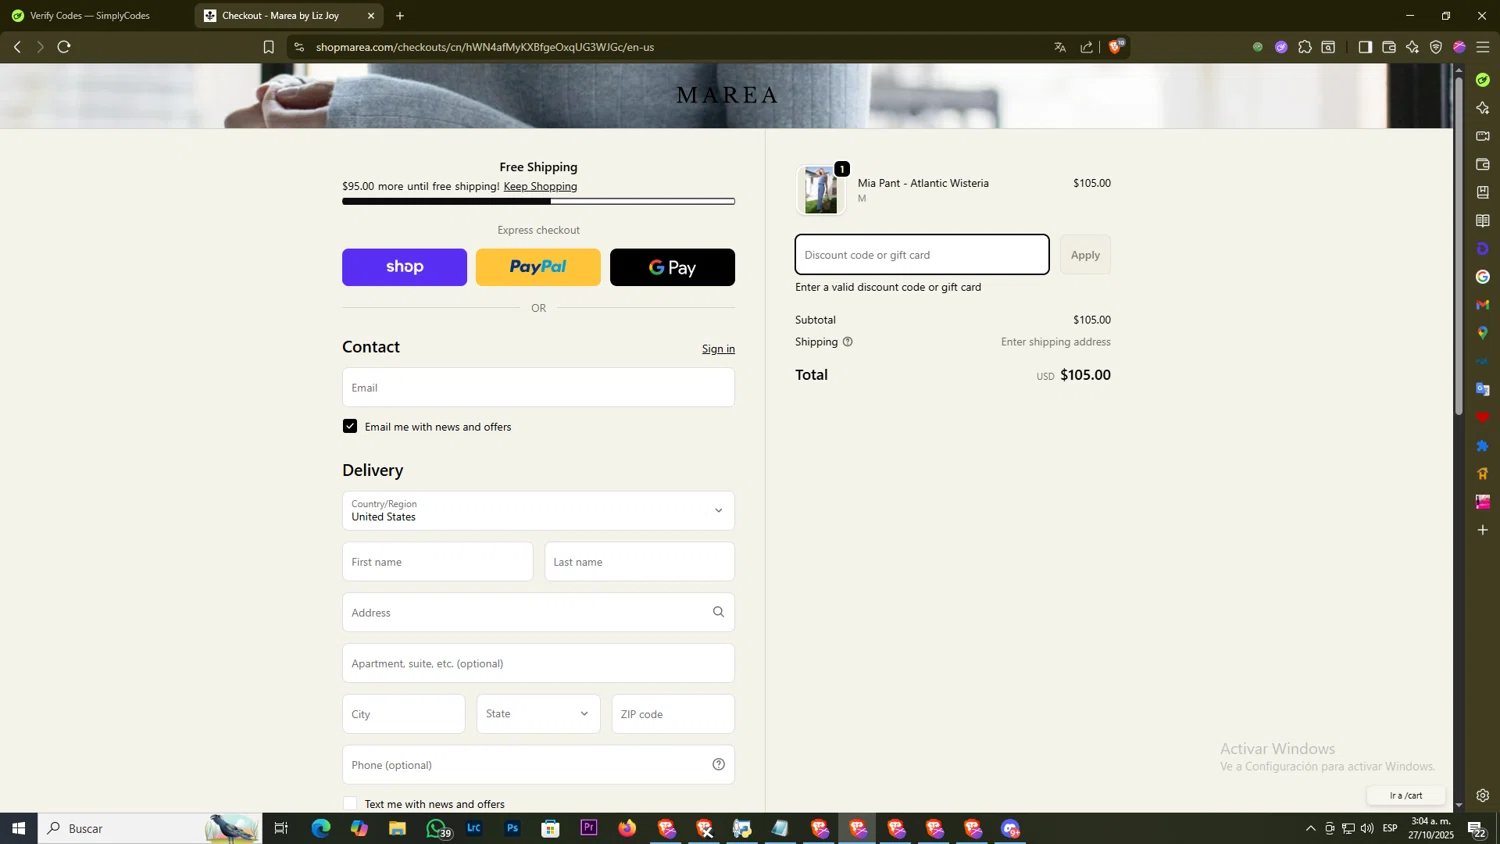Screen dimensions: 1500x844
Task: Pay with Shop Pay button
Action: pos(404,267)
